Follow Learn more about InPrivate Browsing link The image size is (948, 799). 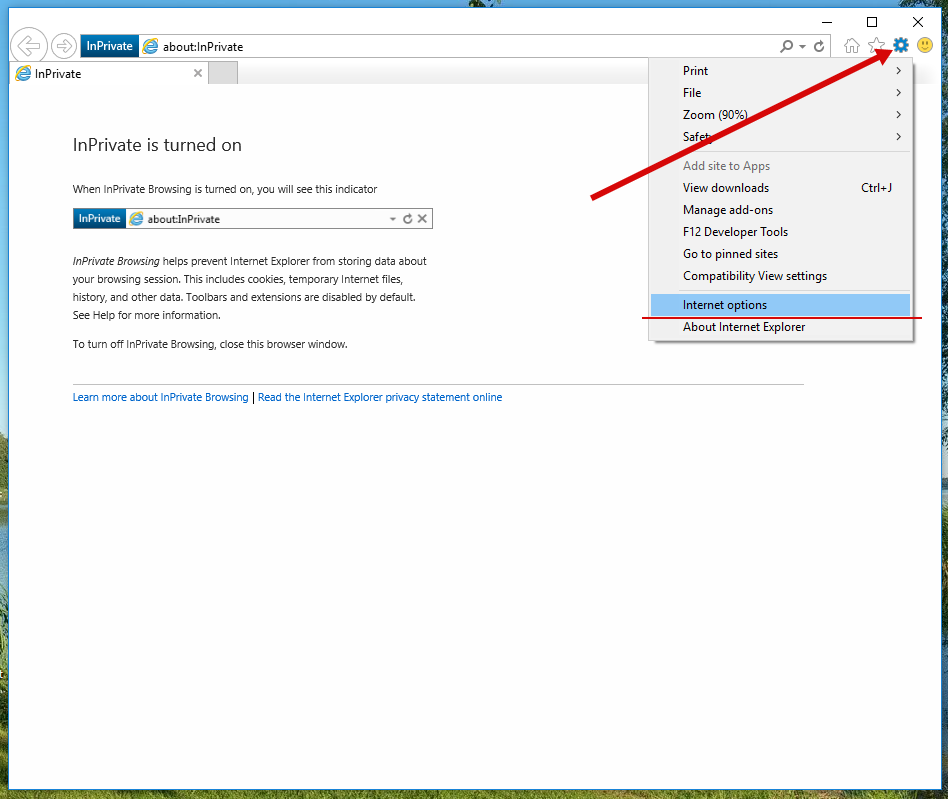(160, 397)
